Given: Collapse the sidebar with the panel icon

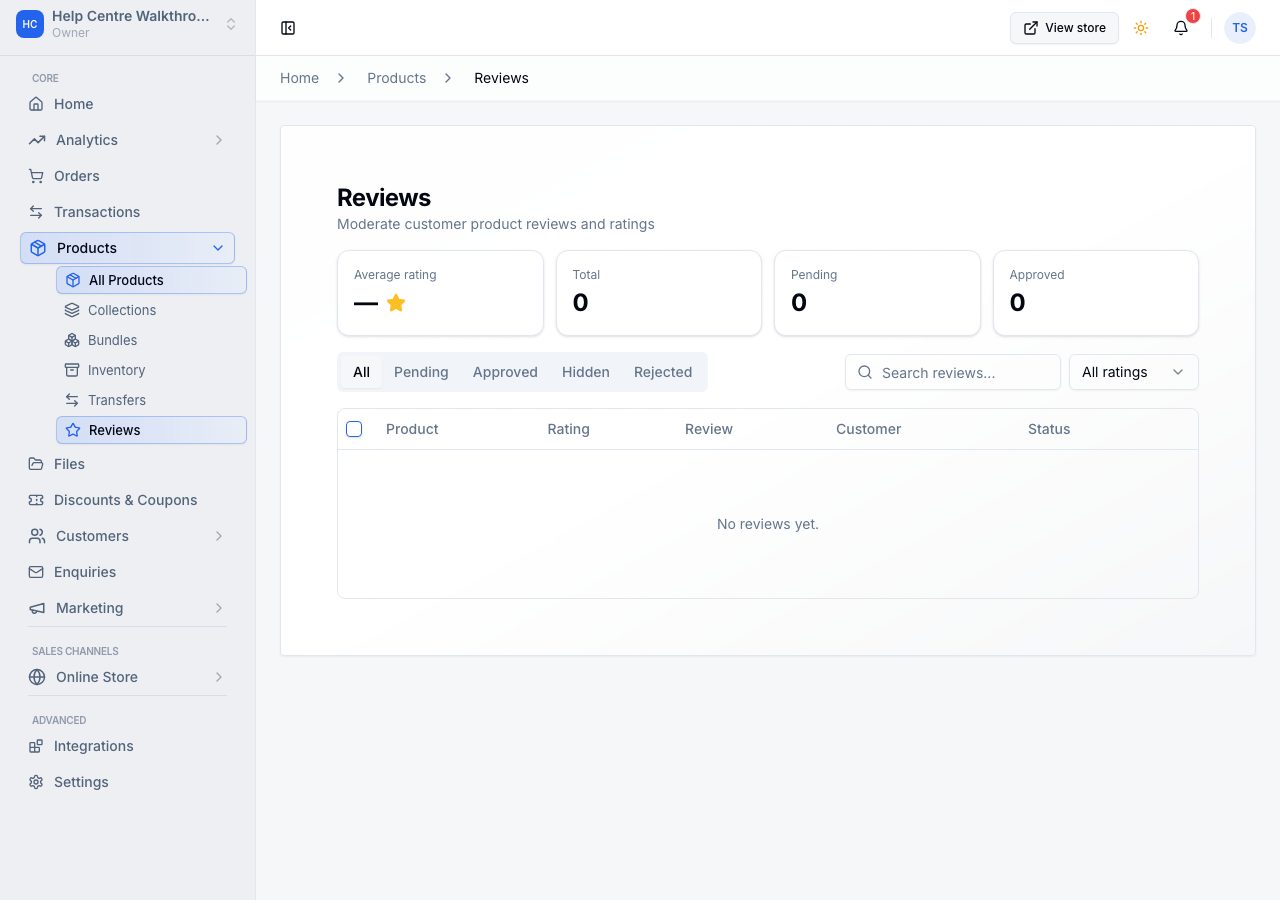Looking at the screenshot, I should click(x=288, y=28).
